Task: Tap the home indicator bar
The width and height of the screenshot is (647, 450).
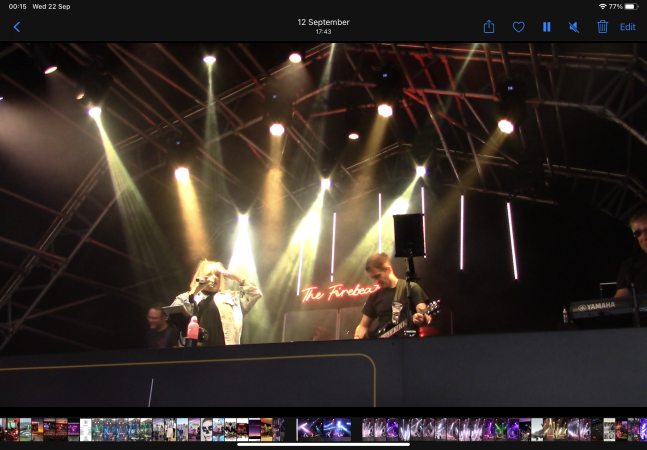Action: point(324,445)
